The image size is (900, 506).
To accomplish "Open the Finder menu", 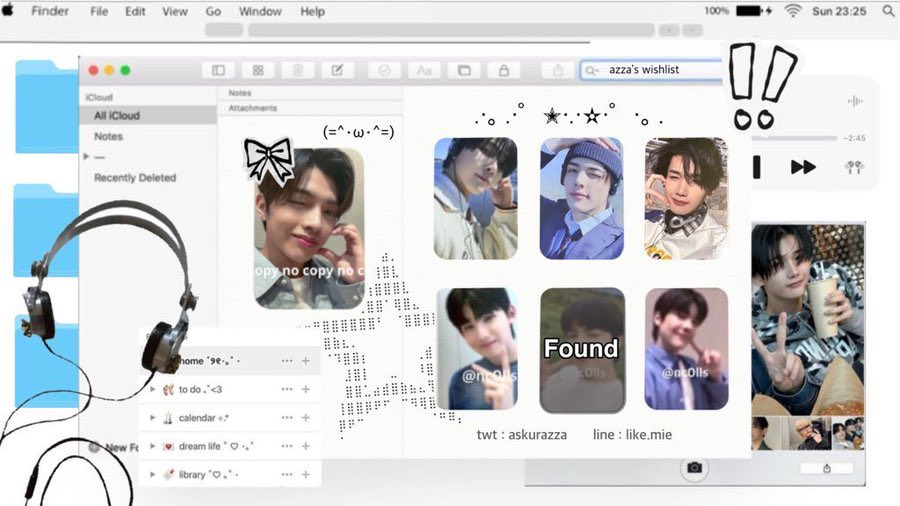I will [x=50, y=11].
